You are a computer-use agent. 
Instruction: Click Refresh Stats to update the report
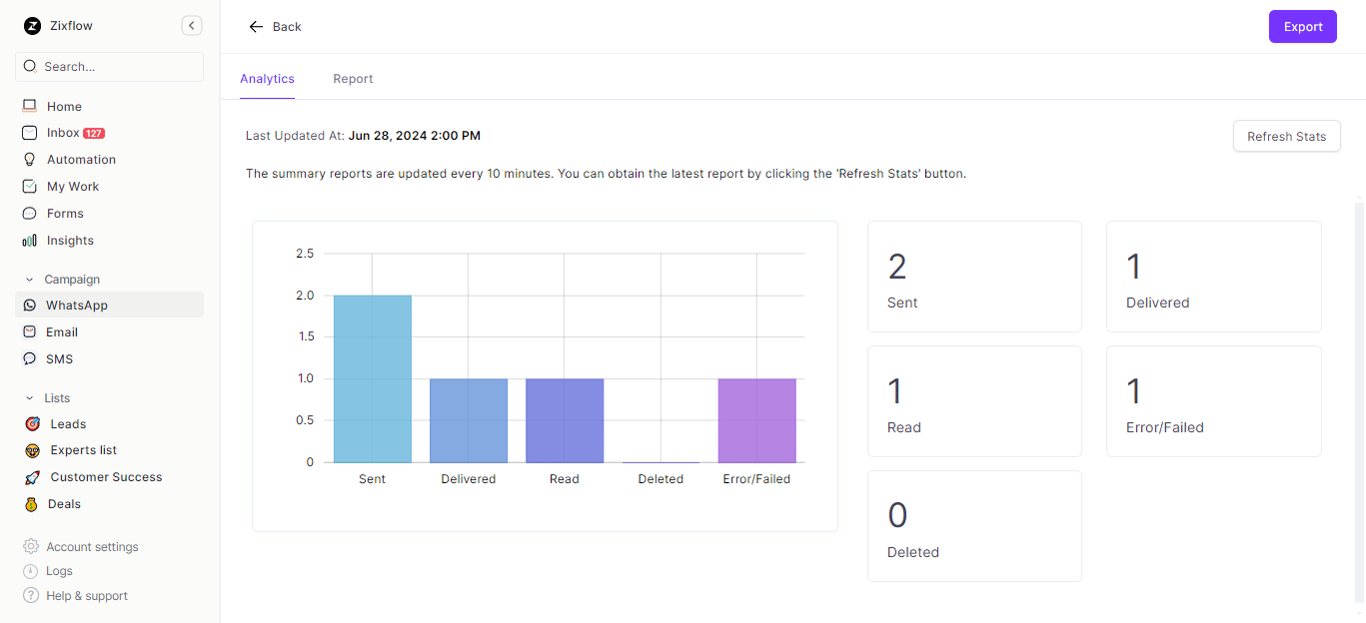(x=1286, y=136)
